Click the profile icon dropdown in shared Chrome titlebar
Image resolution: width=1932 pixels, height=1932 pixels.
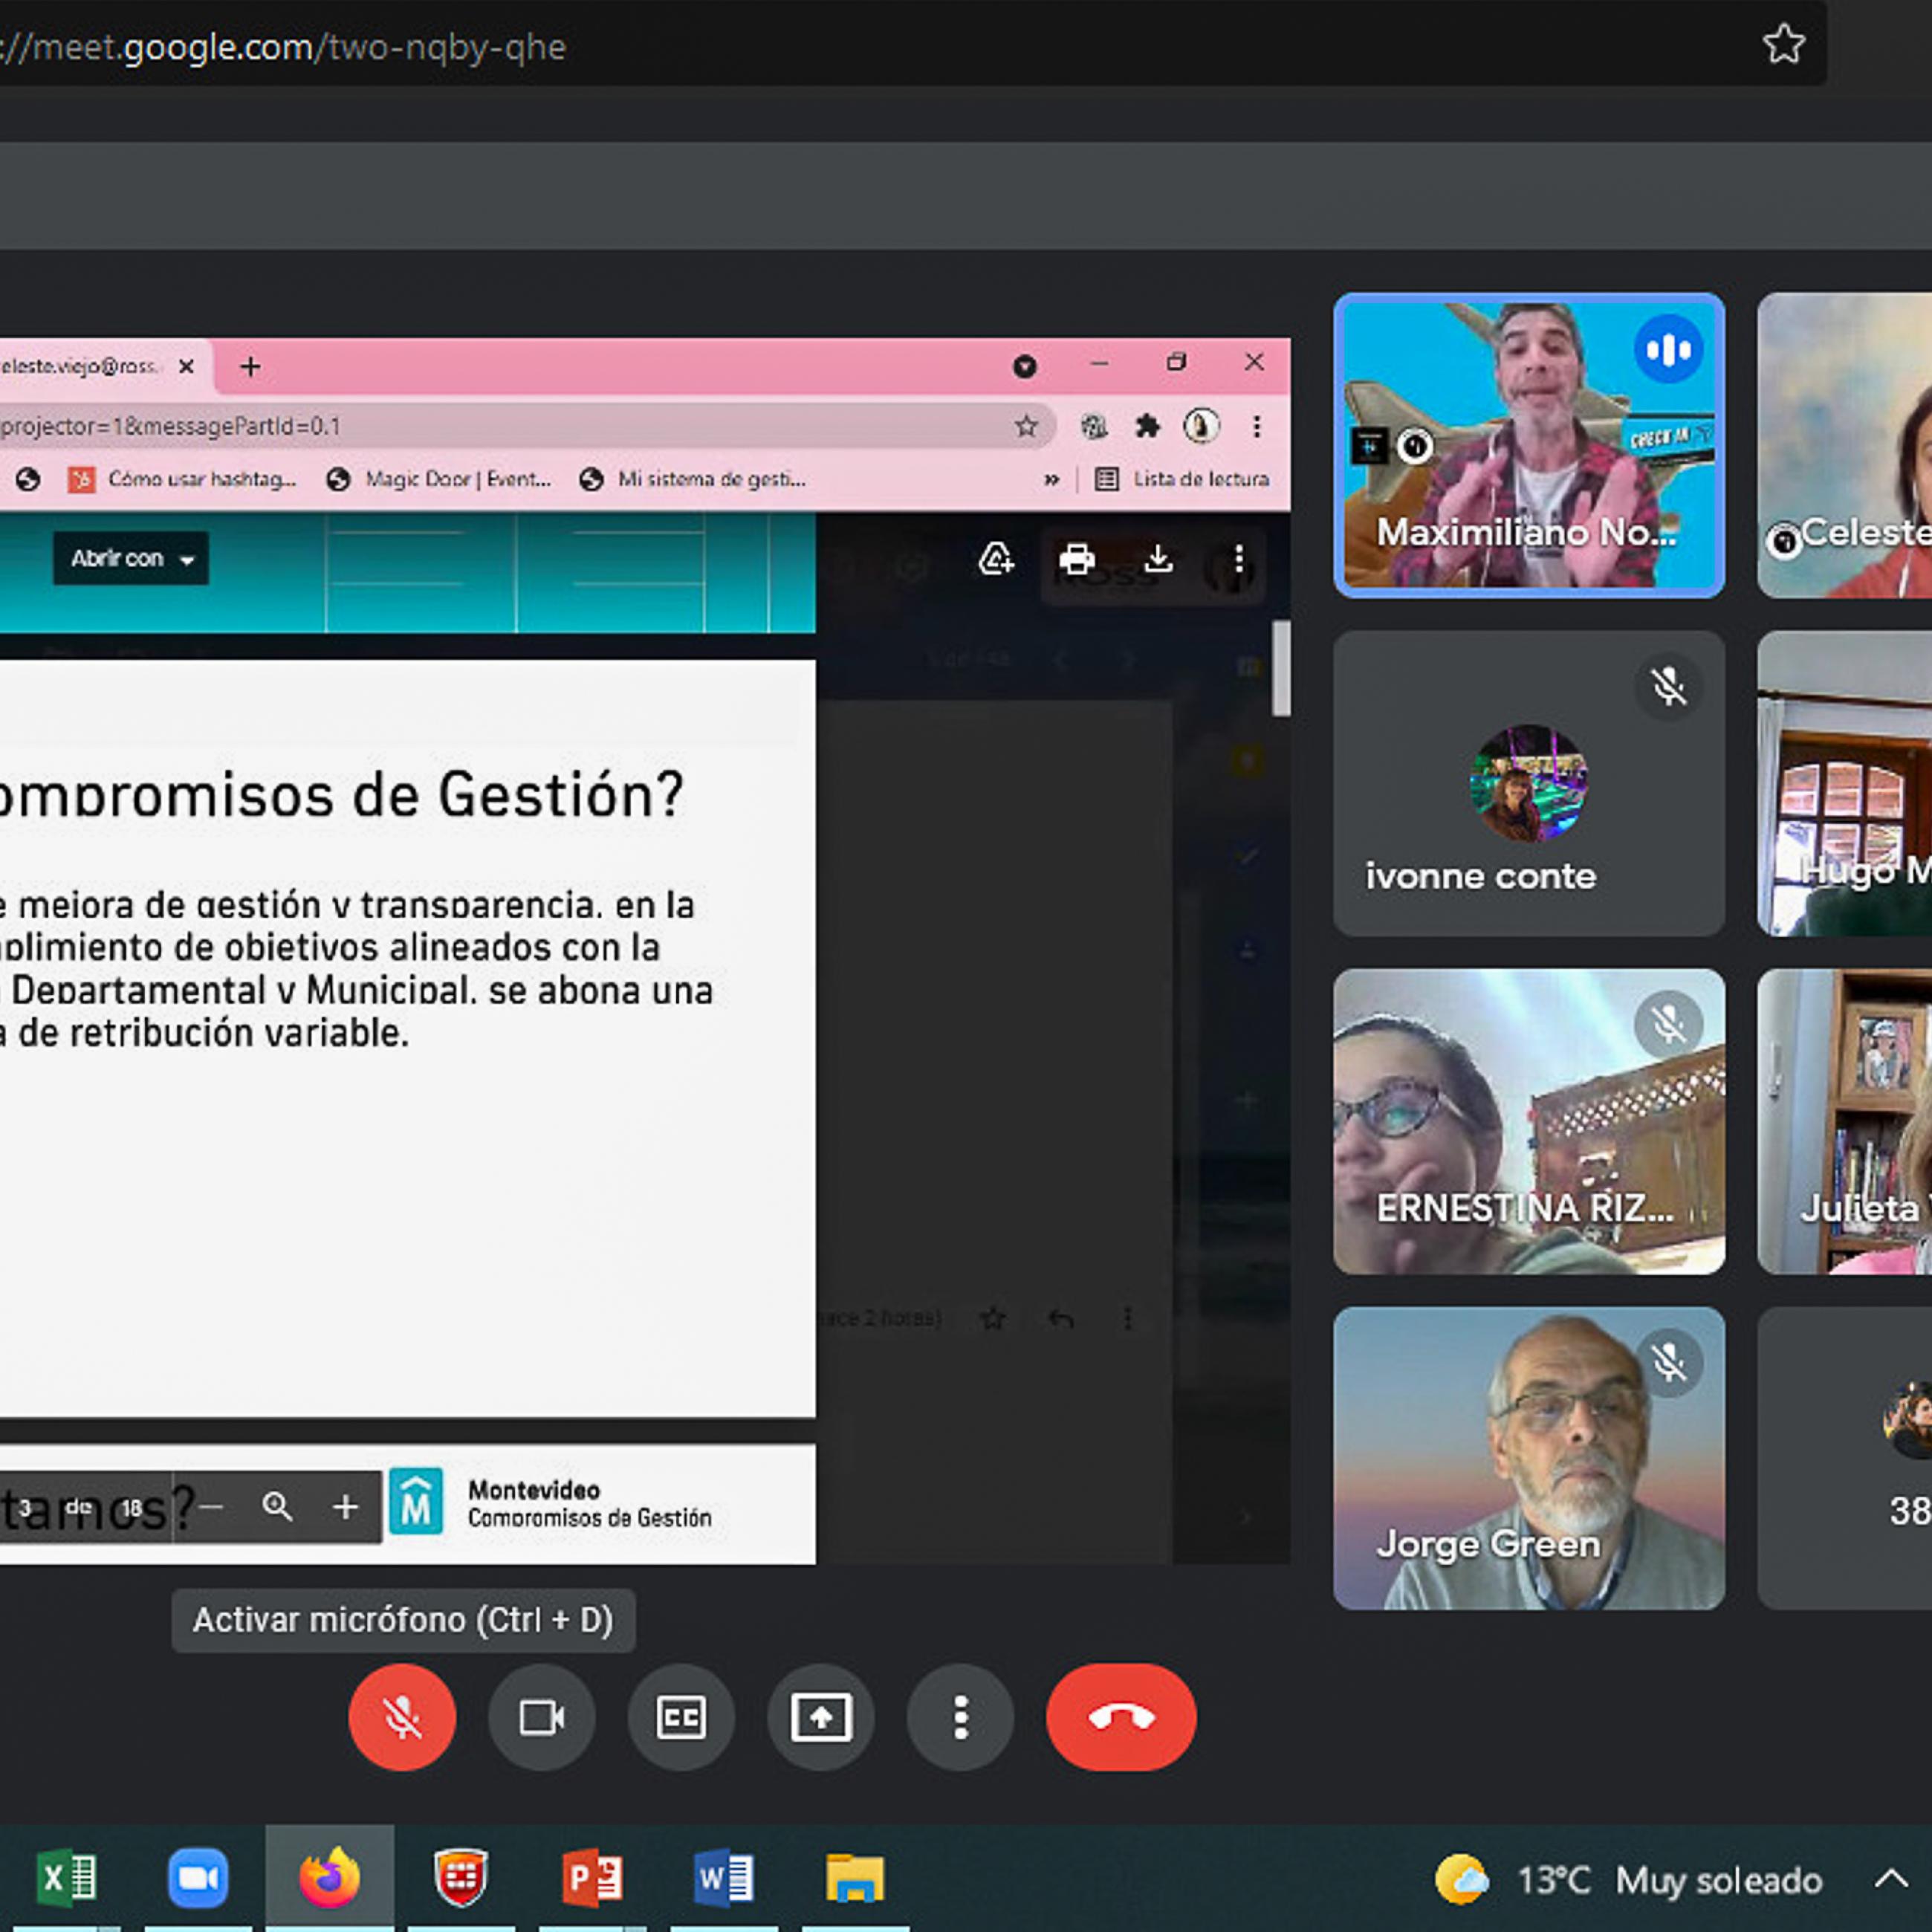pos(1024,367)
